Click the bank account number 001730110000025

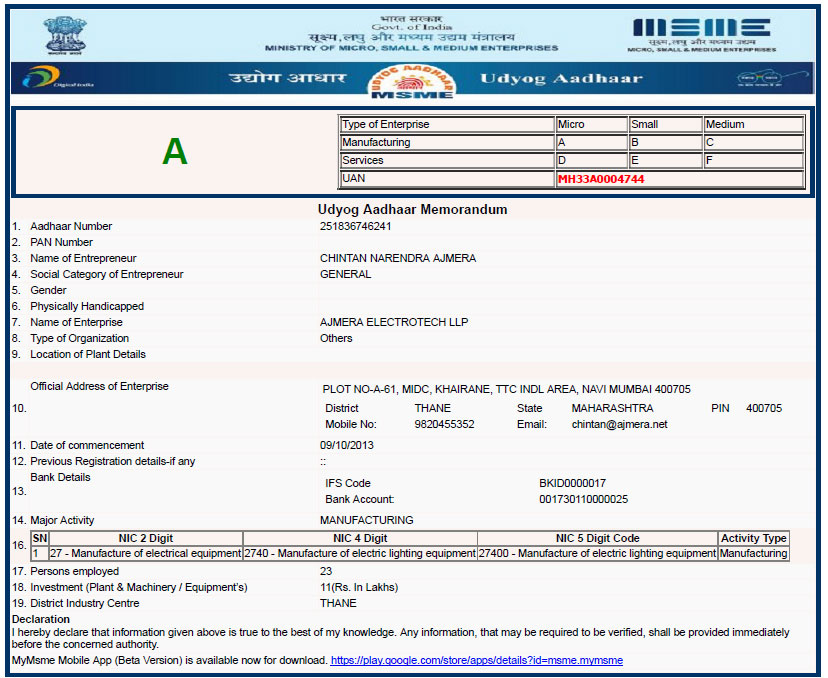[584, 499]
